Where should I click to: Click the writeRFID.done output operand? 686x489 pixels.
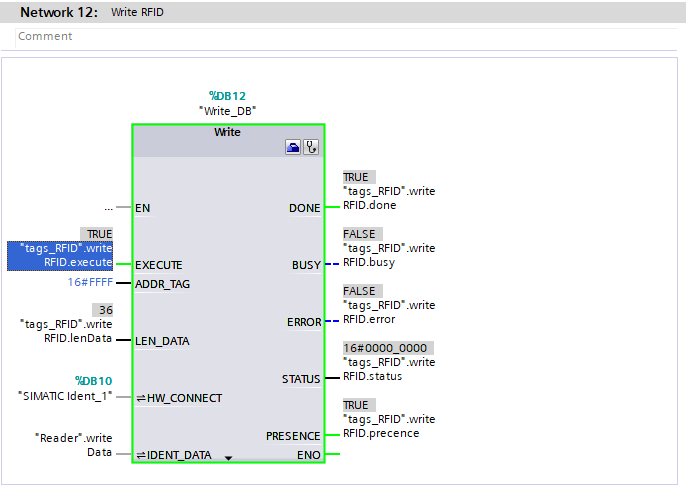[388, 198]
